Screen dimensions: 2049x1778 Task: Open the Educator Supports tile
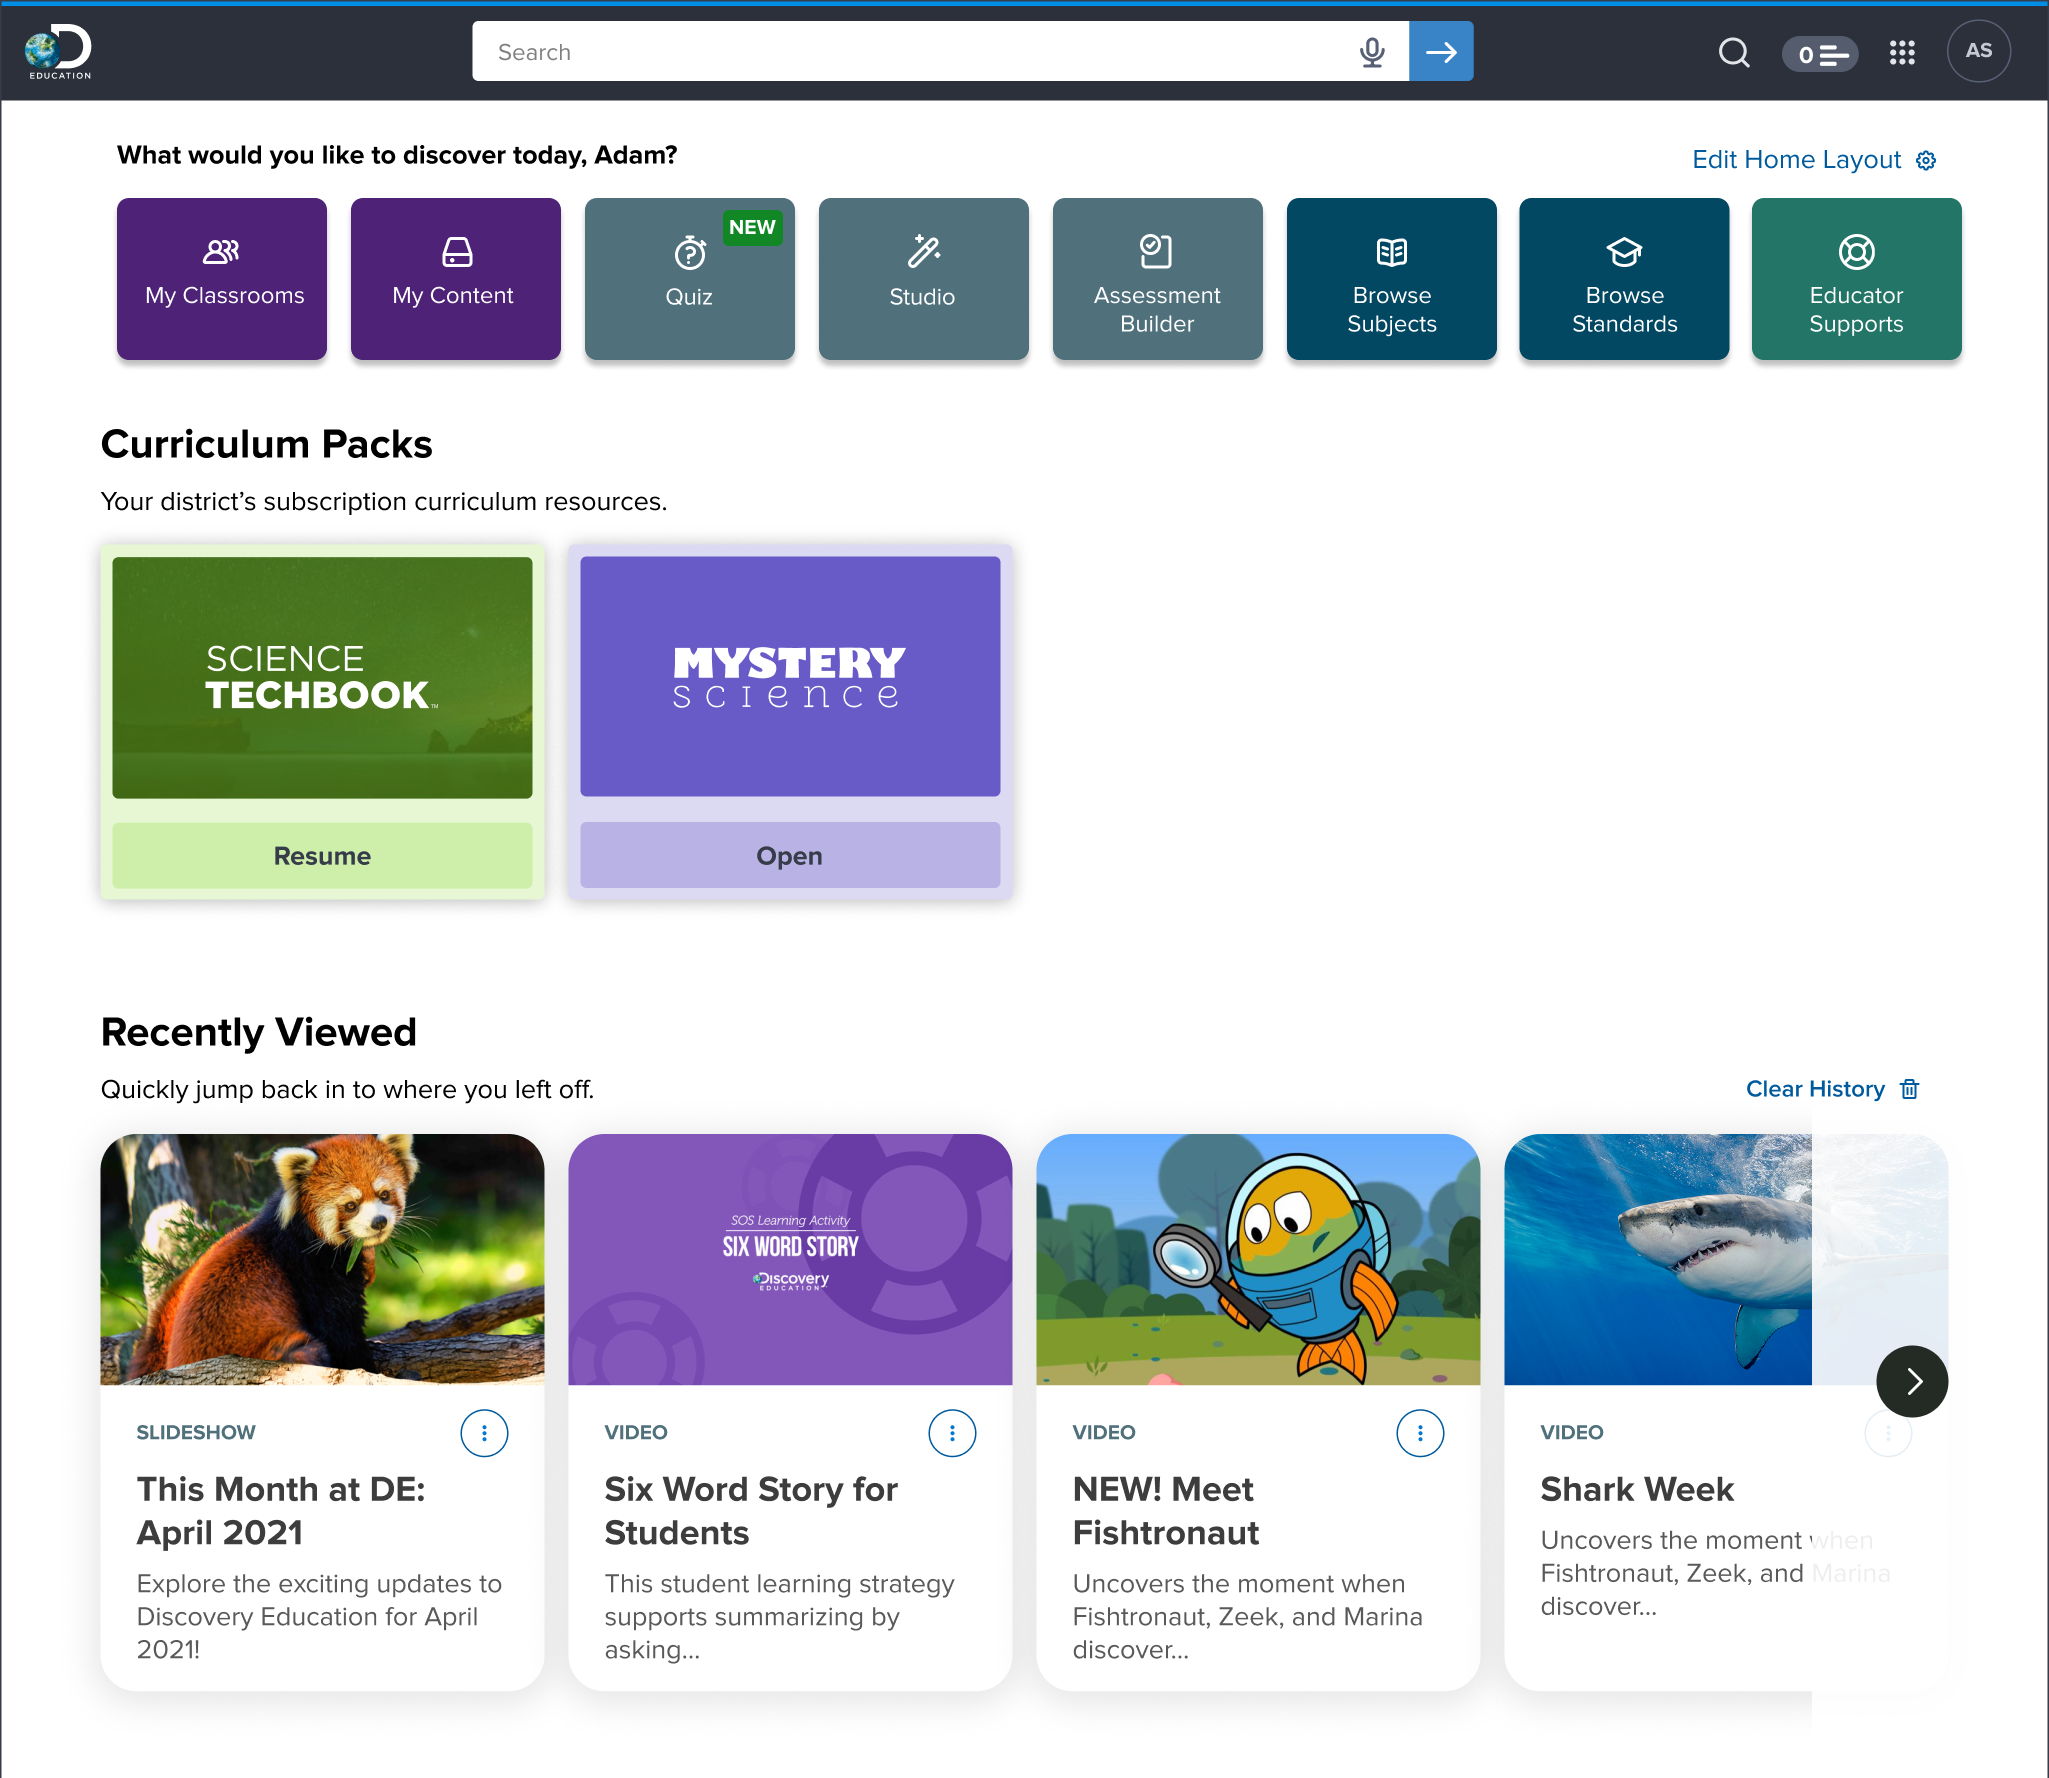1857,279
